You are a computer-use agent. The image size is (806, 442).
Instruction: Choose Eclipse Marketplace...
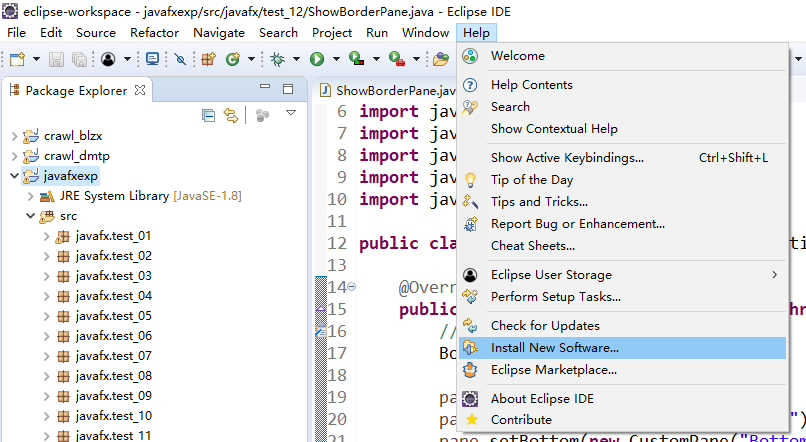[x=622, y=370]
